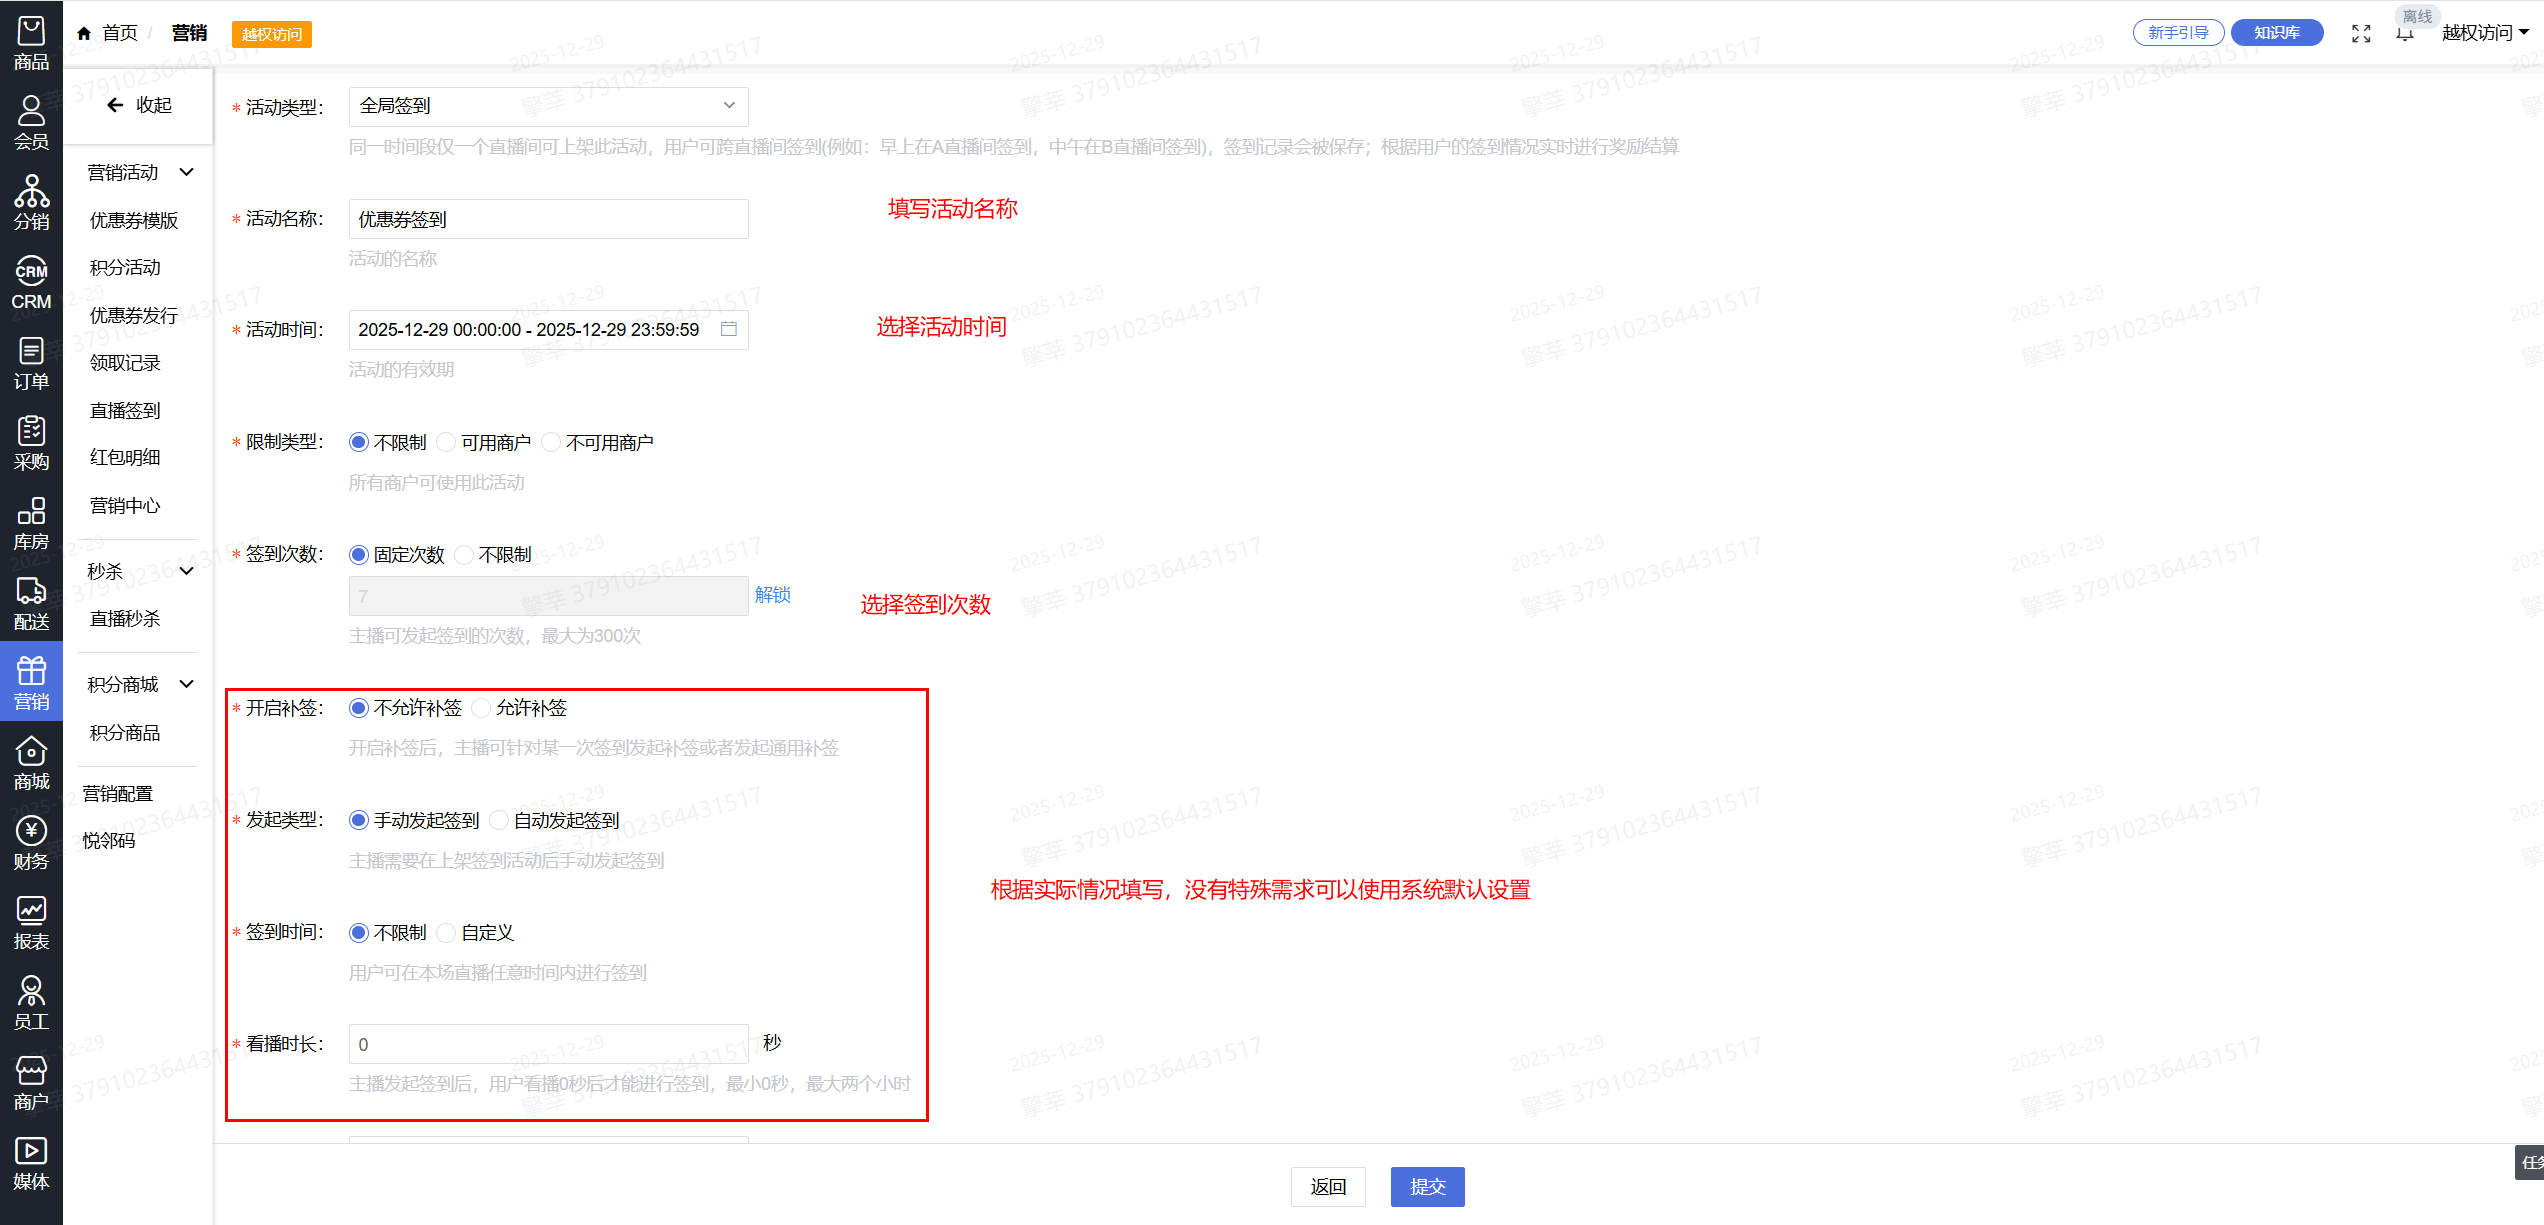Select 允许补签 radio option
Image resolution: width=2544 pixels, height=1225 pixels.
tap(482, 708)
